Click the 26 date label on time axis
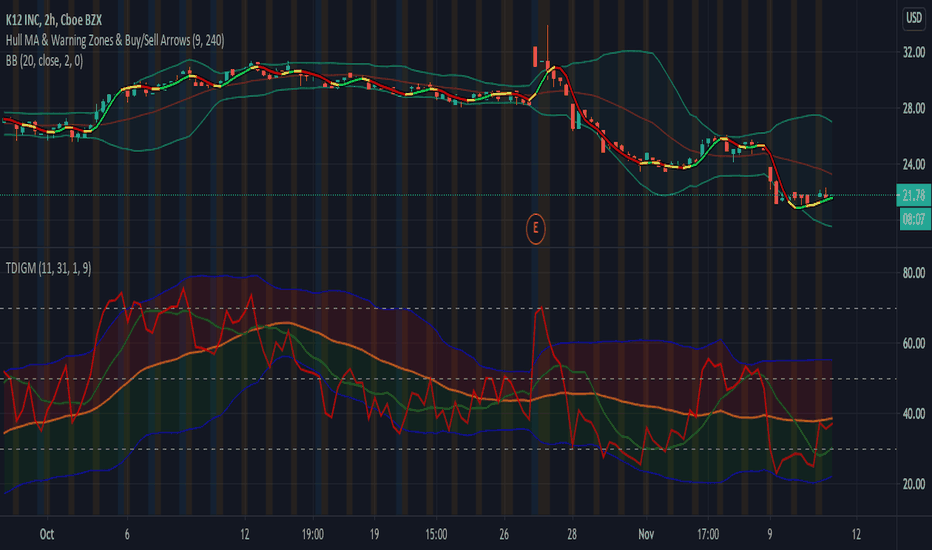The height and width of the screenshot is (550, 932). click(504, 534)
